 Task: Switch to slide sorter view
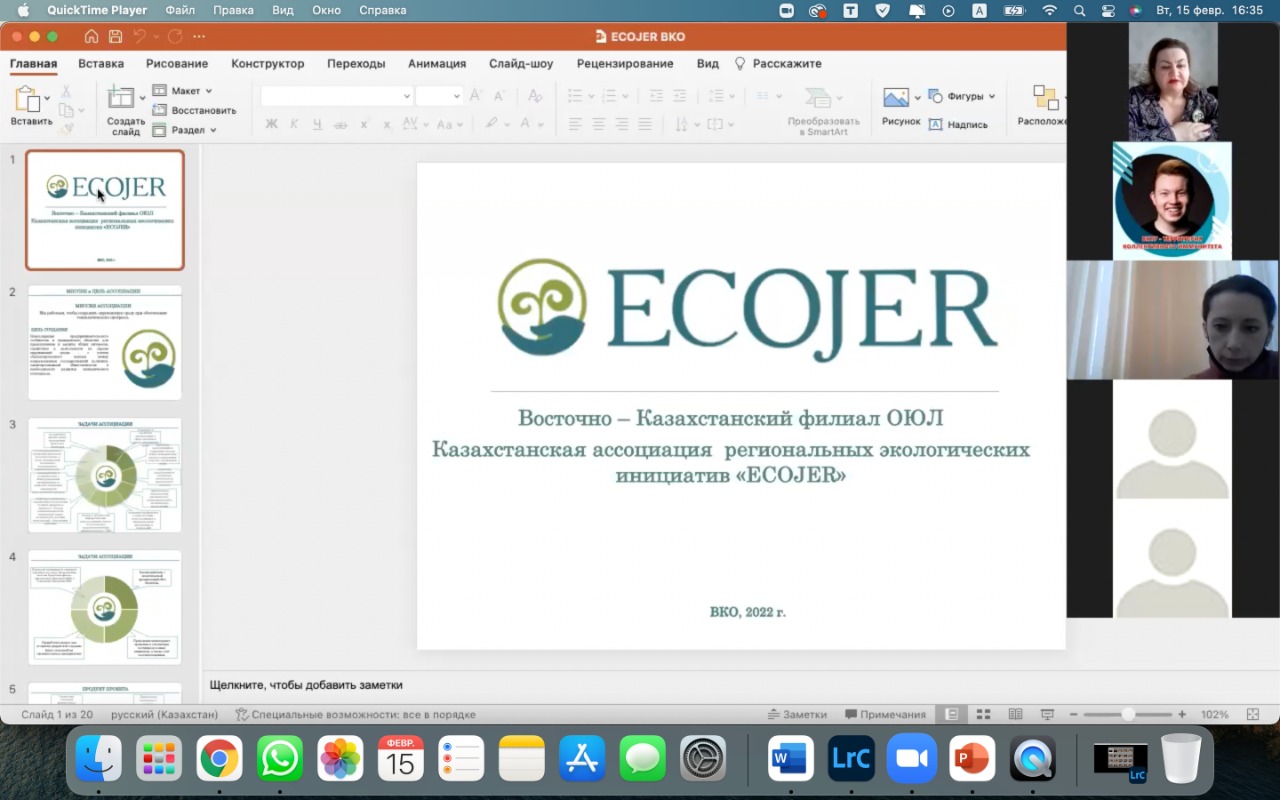983,715
